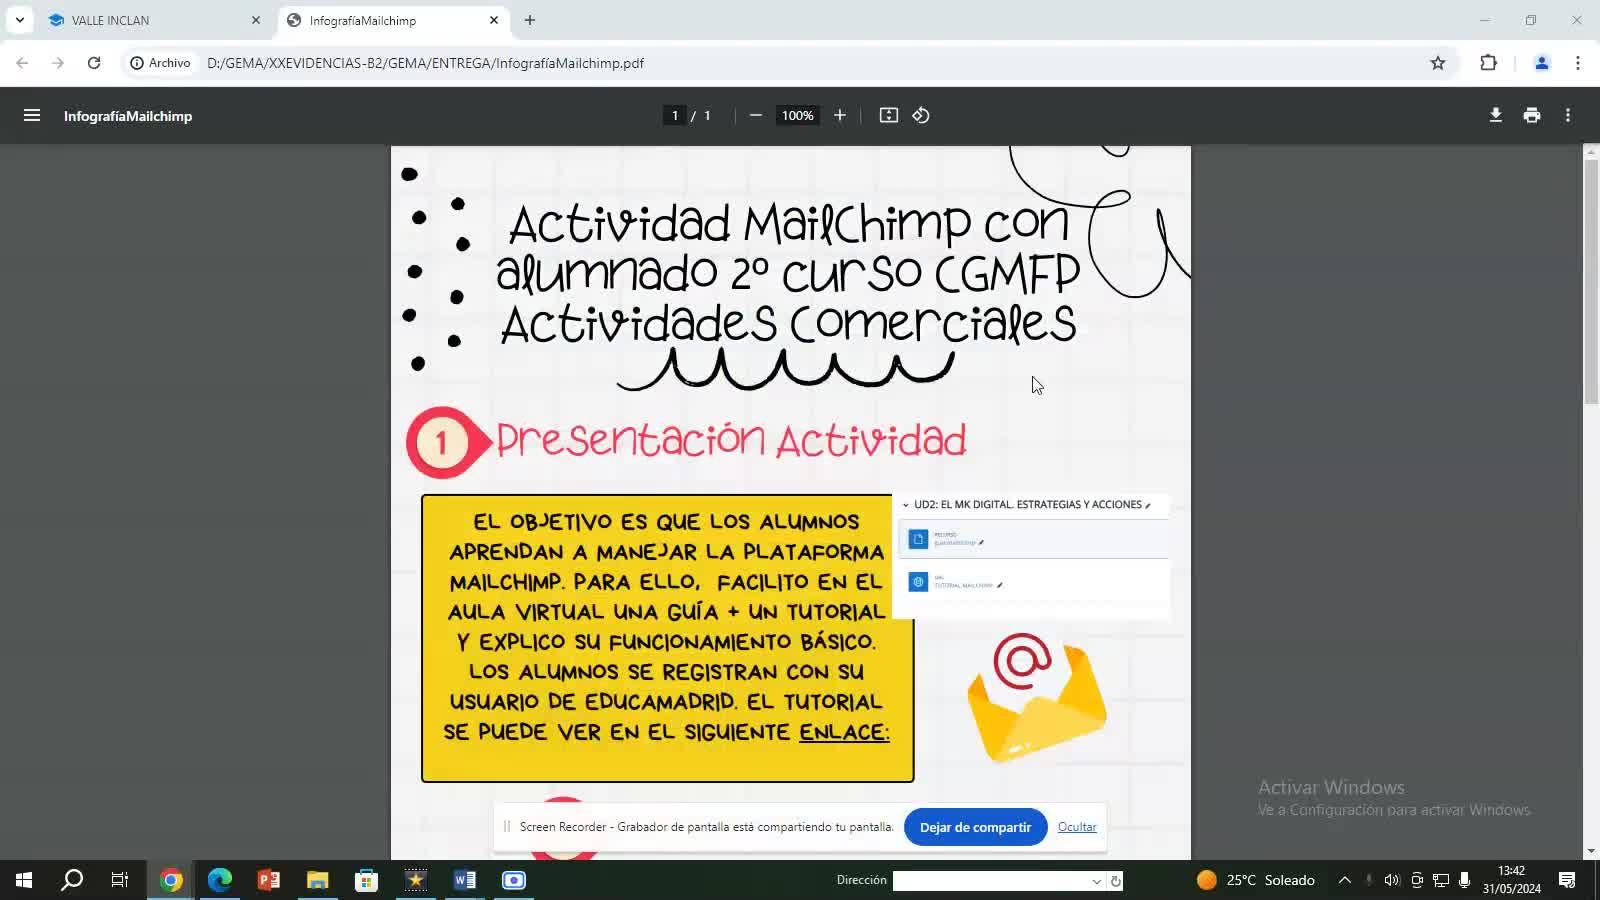Screen dimensions: 1600x900
Task: Open the PDF viewer sidebar menu
Action: (32, 116)
